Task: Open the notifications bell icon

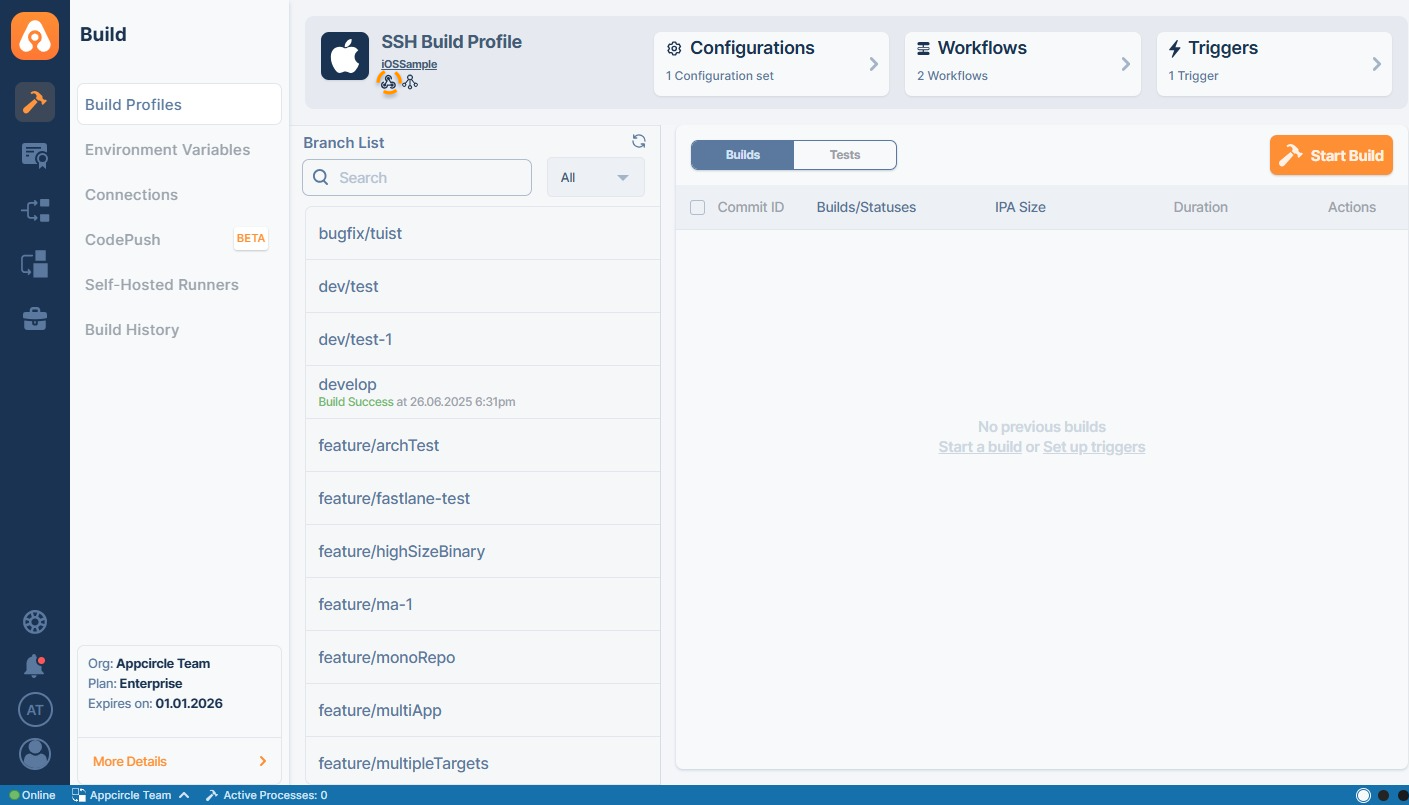Action: point(35,665)
